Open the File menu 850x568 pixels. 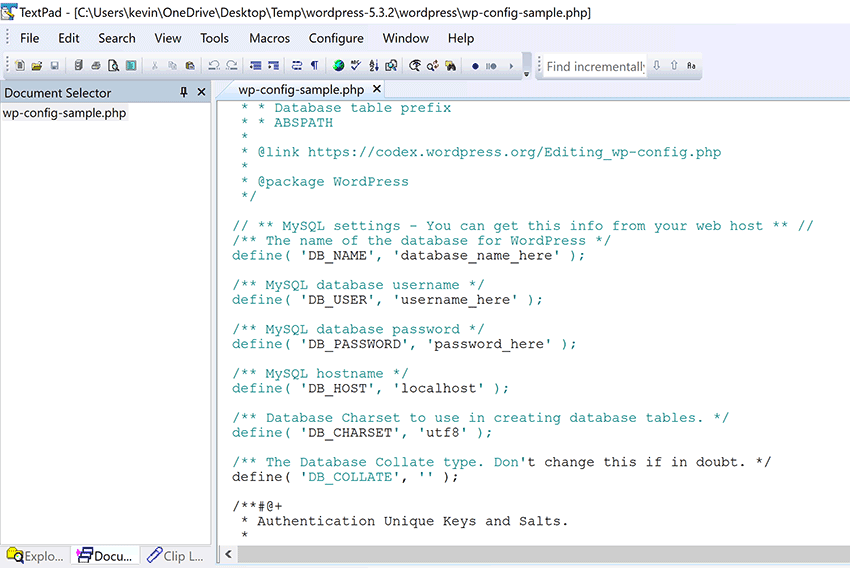point(29,38)
